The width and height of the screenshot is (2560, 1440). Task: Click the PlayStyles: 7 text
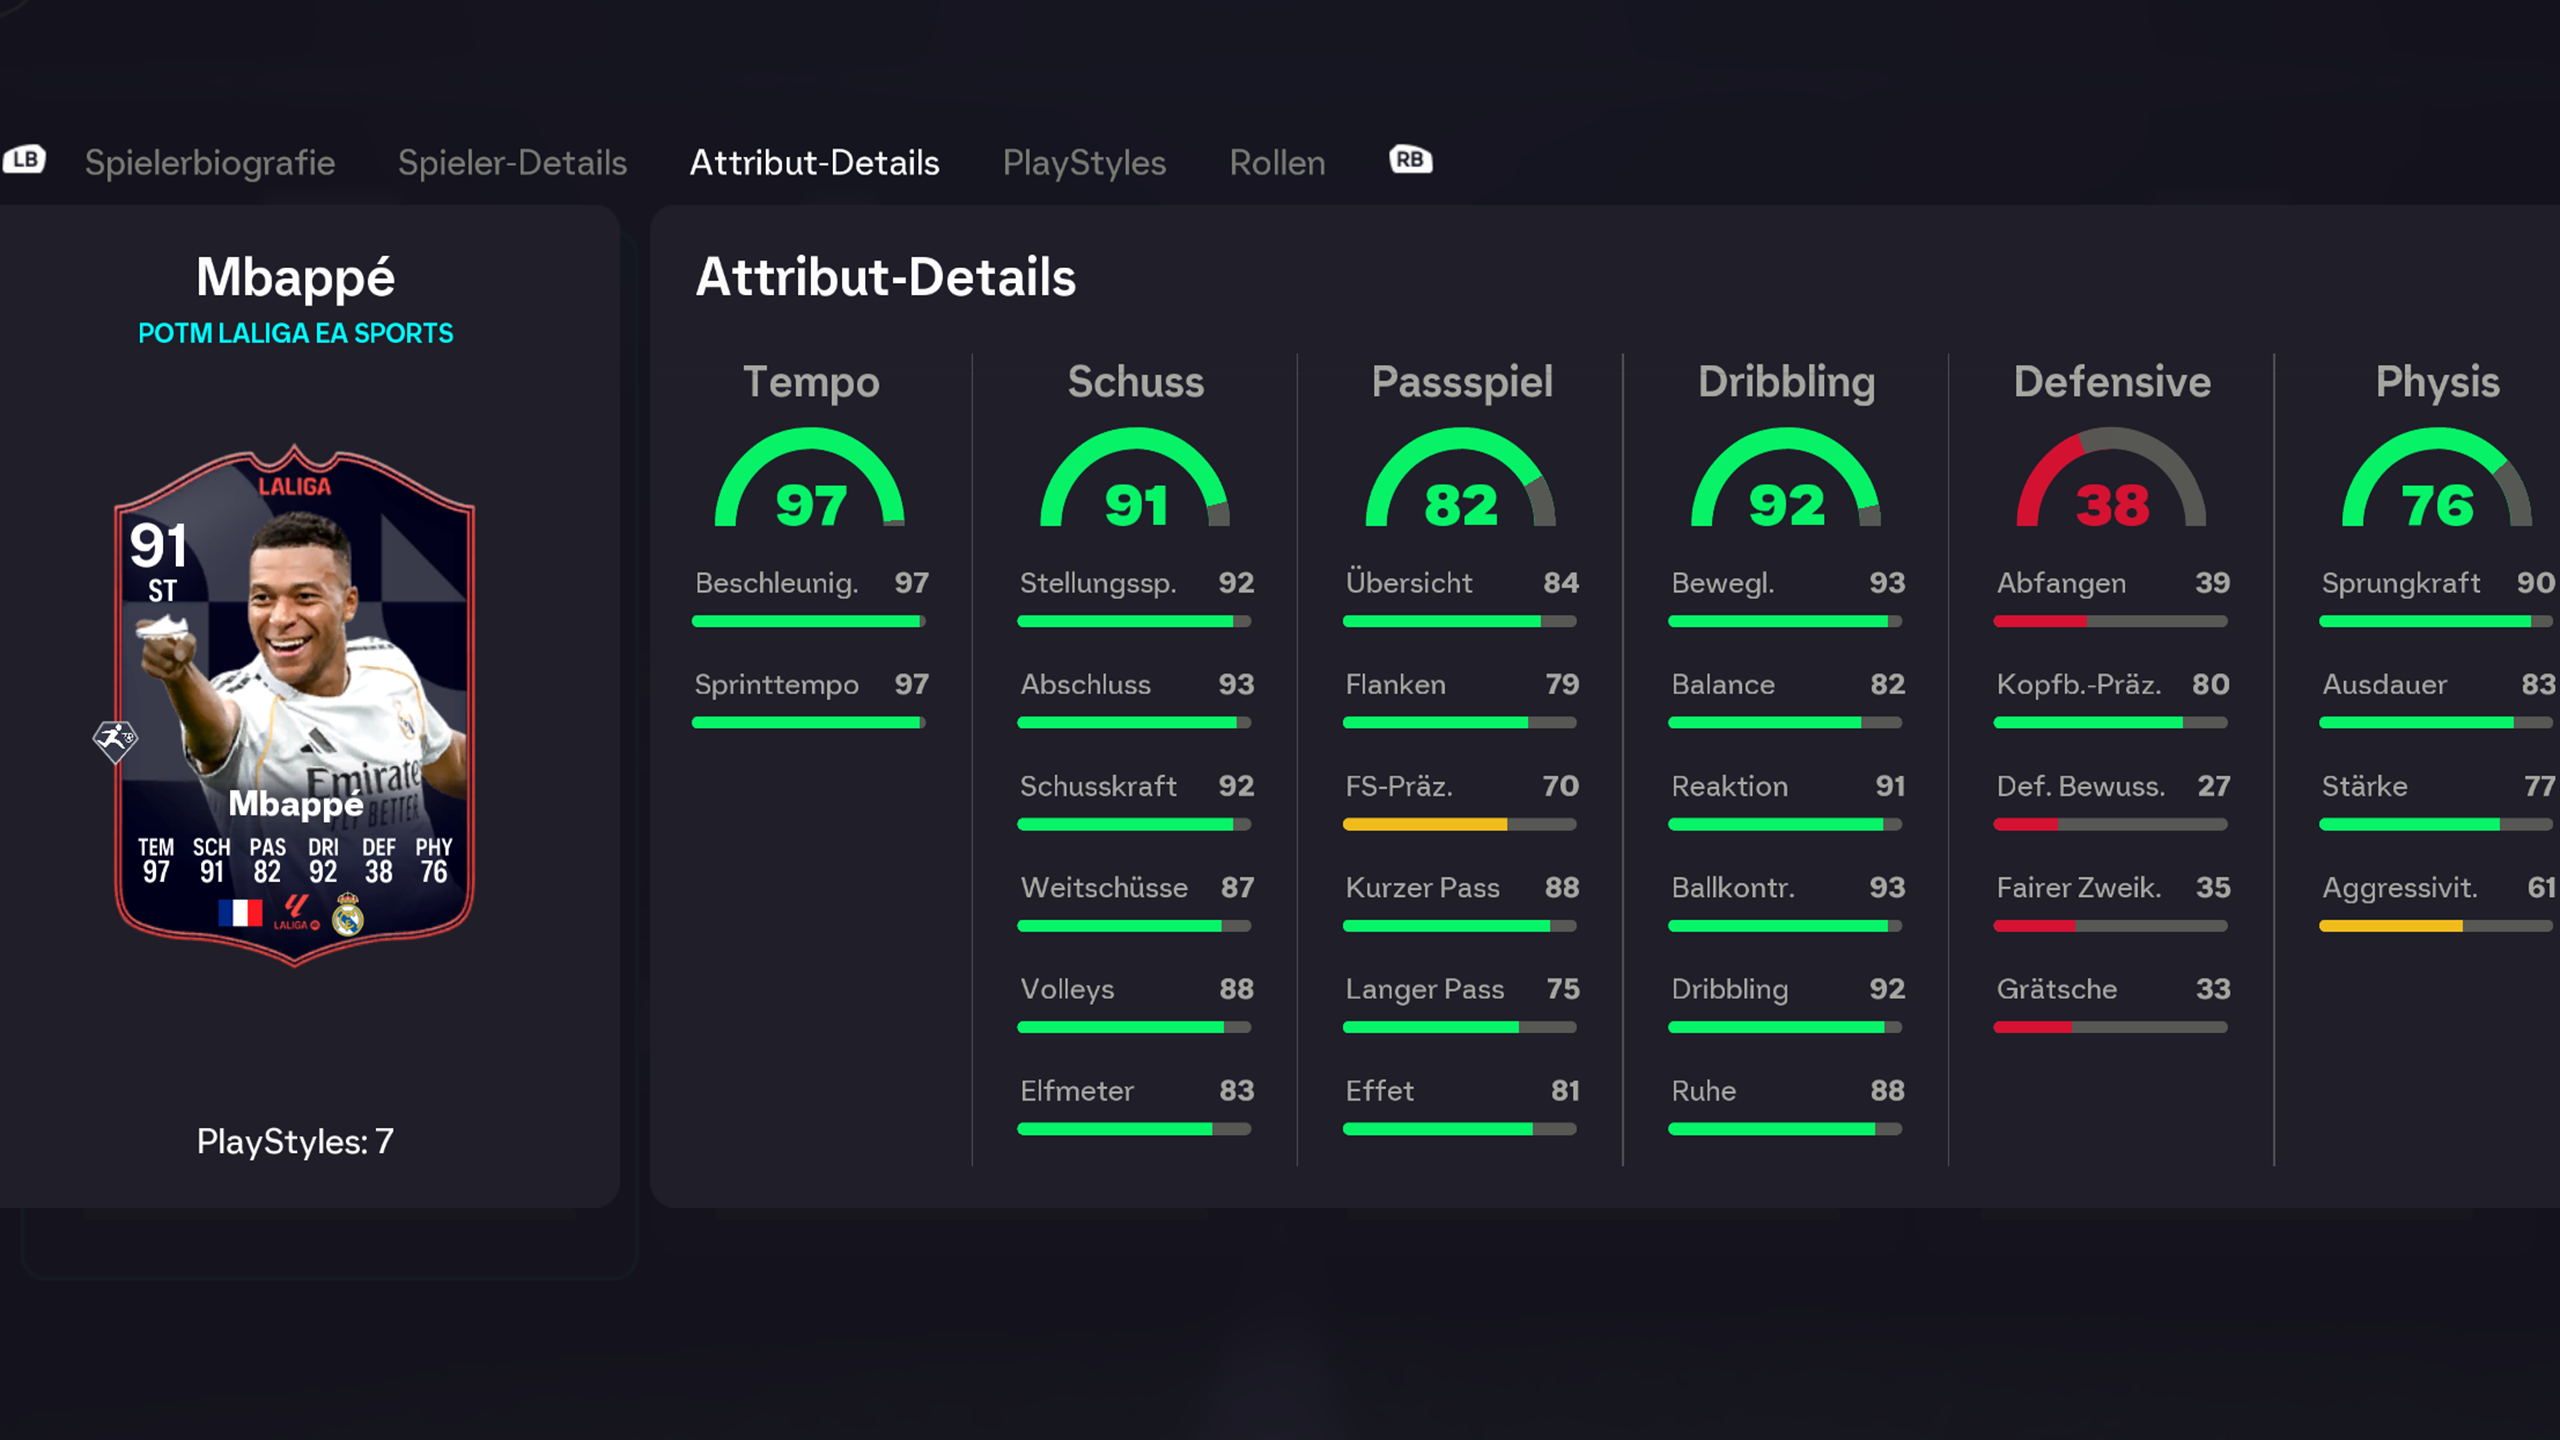295,1141
